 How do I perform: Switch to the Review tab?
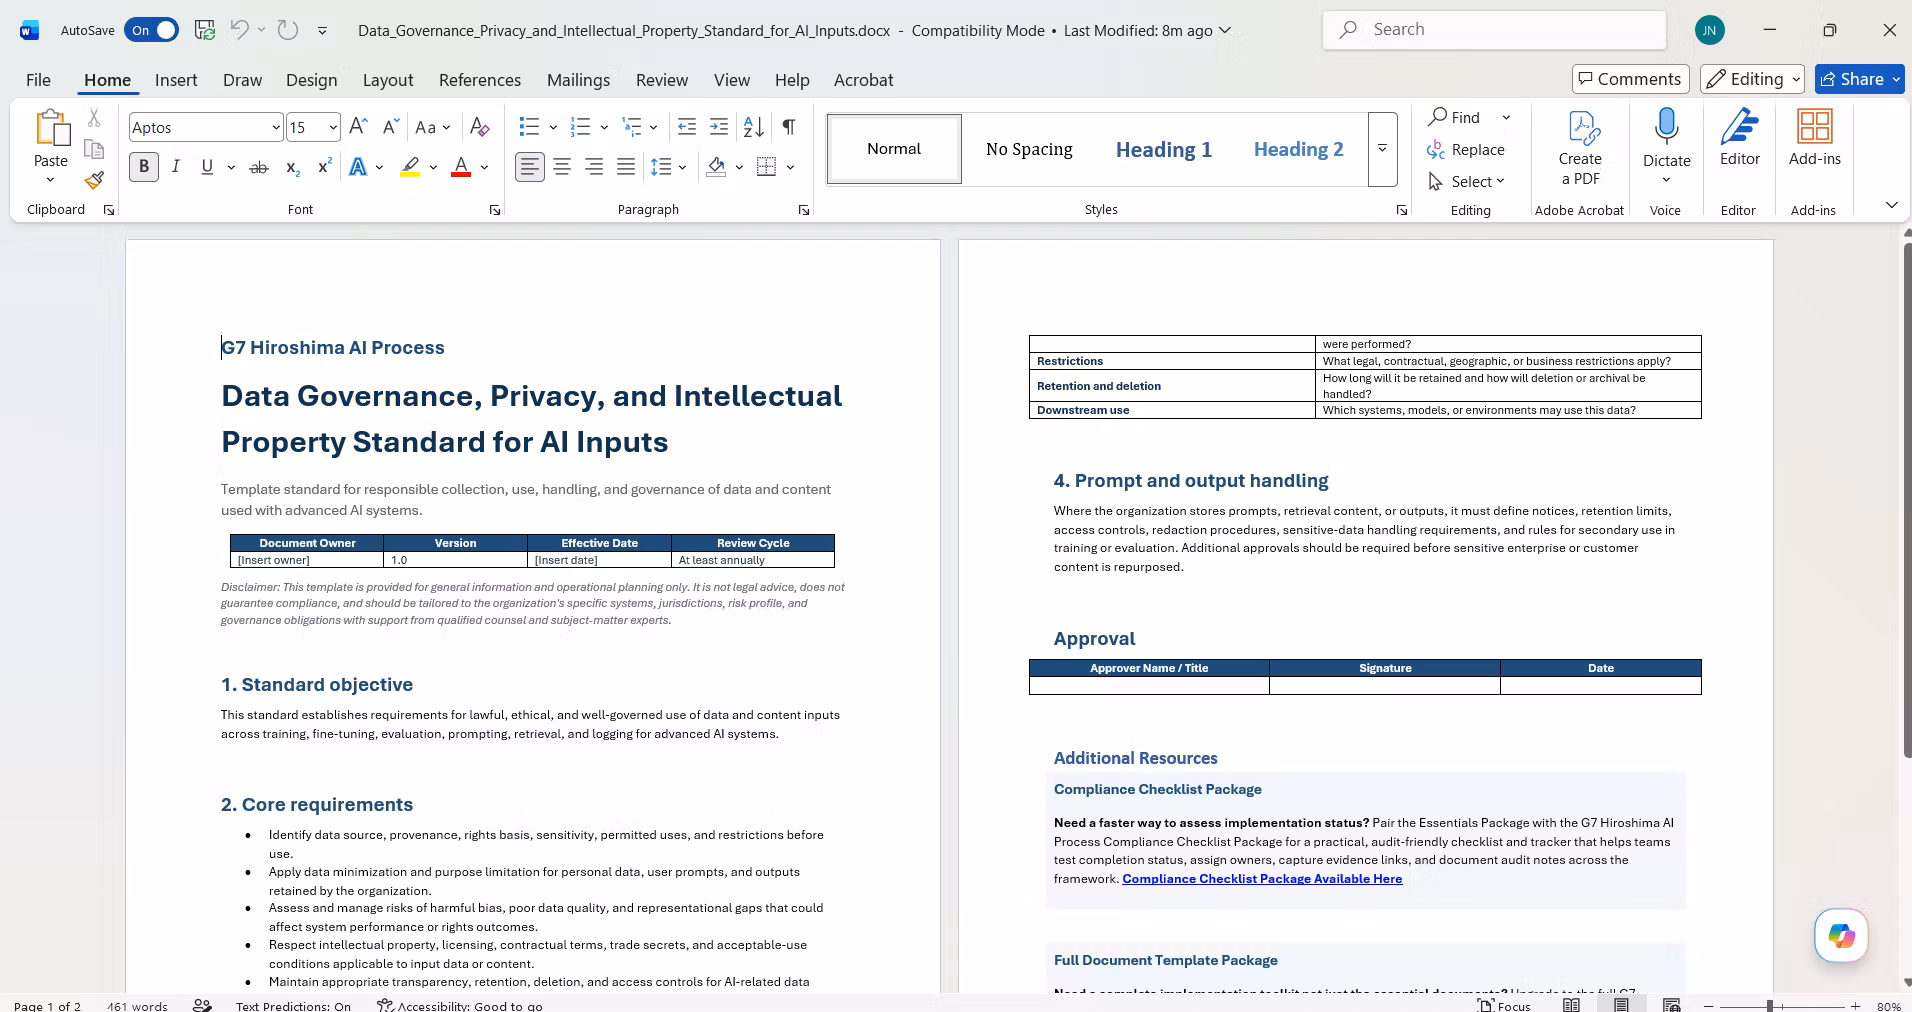click(x=662, y=80)
